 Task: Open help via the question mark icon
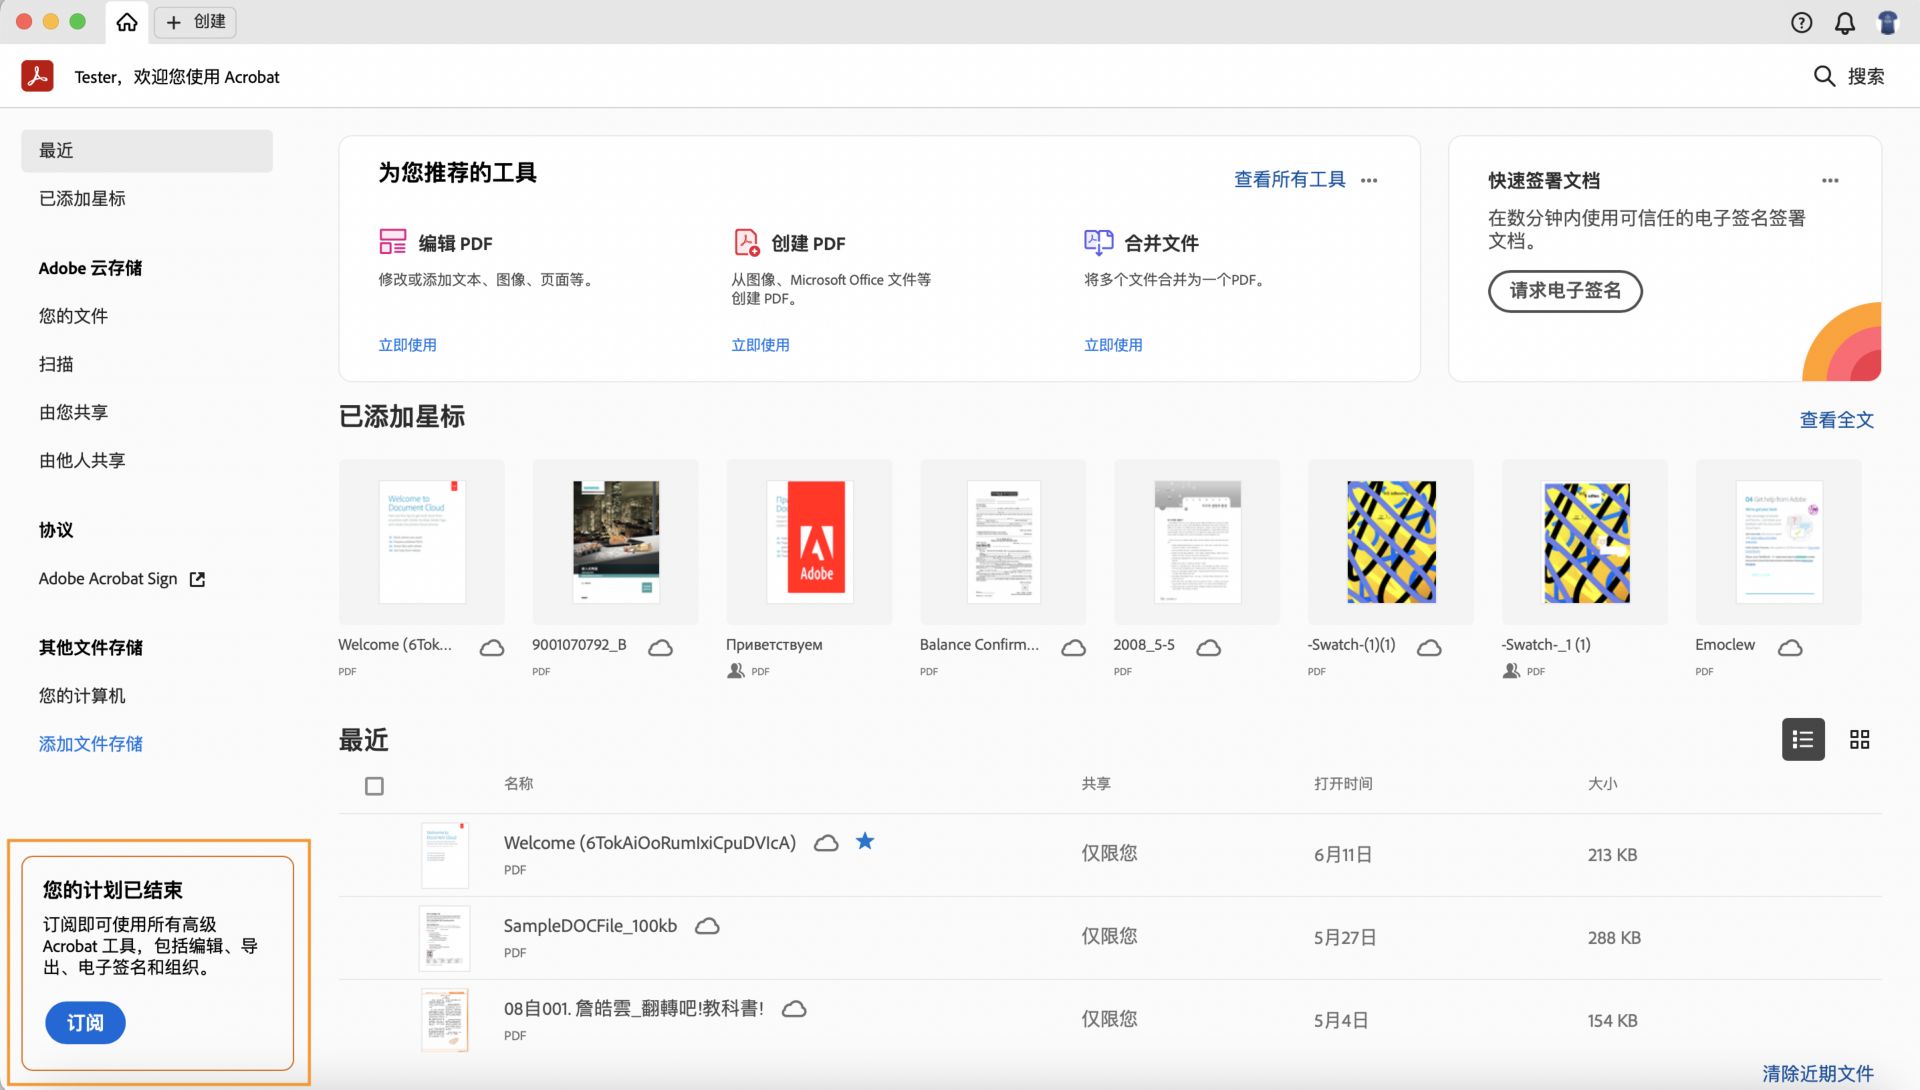(1801, 22)
